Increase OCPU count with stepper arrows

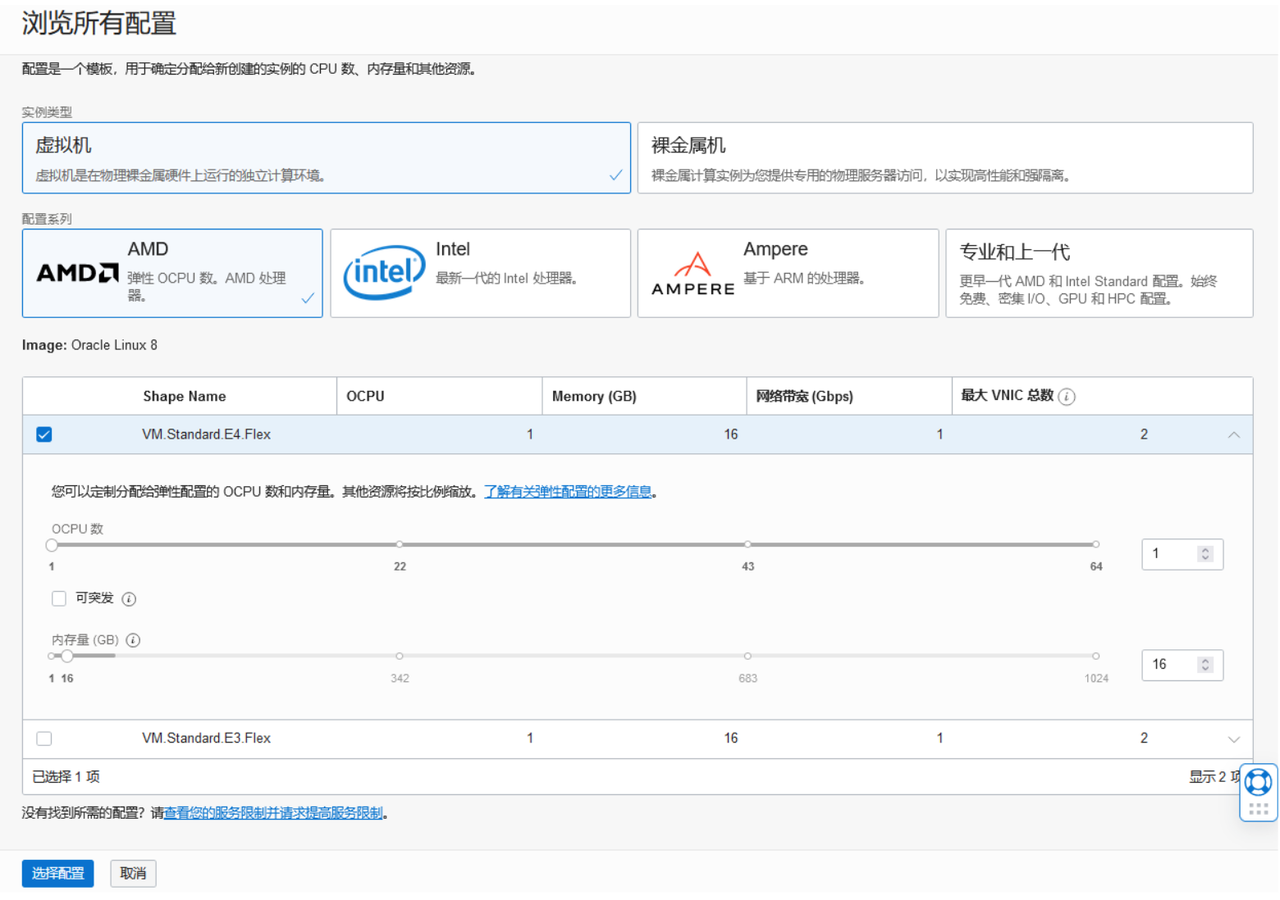click(1205, 554)
